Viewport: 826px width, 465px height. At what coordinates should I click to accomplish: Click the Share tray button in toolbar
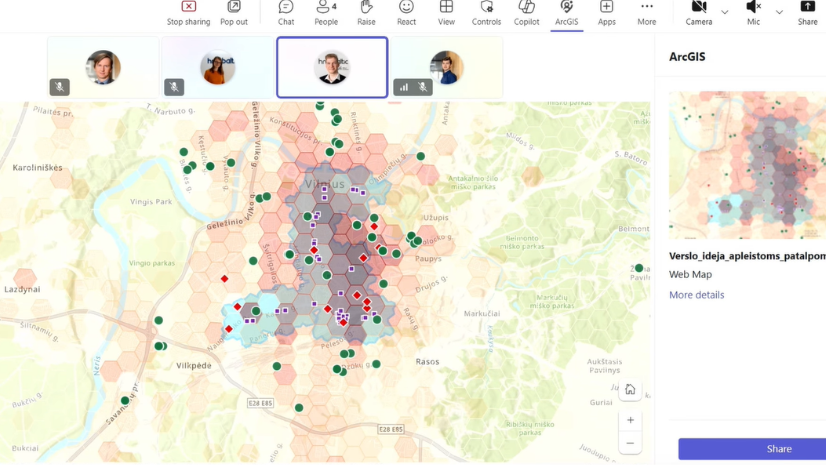tap(807, 13)
